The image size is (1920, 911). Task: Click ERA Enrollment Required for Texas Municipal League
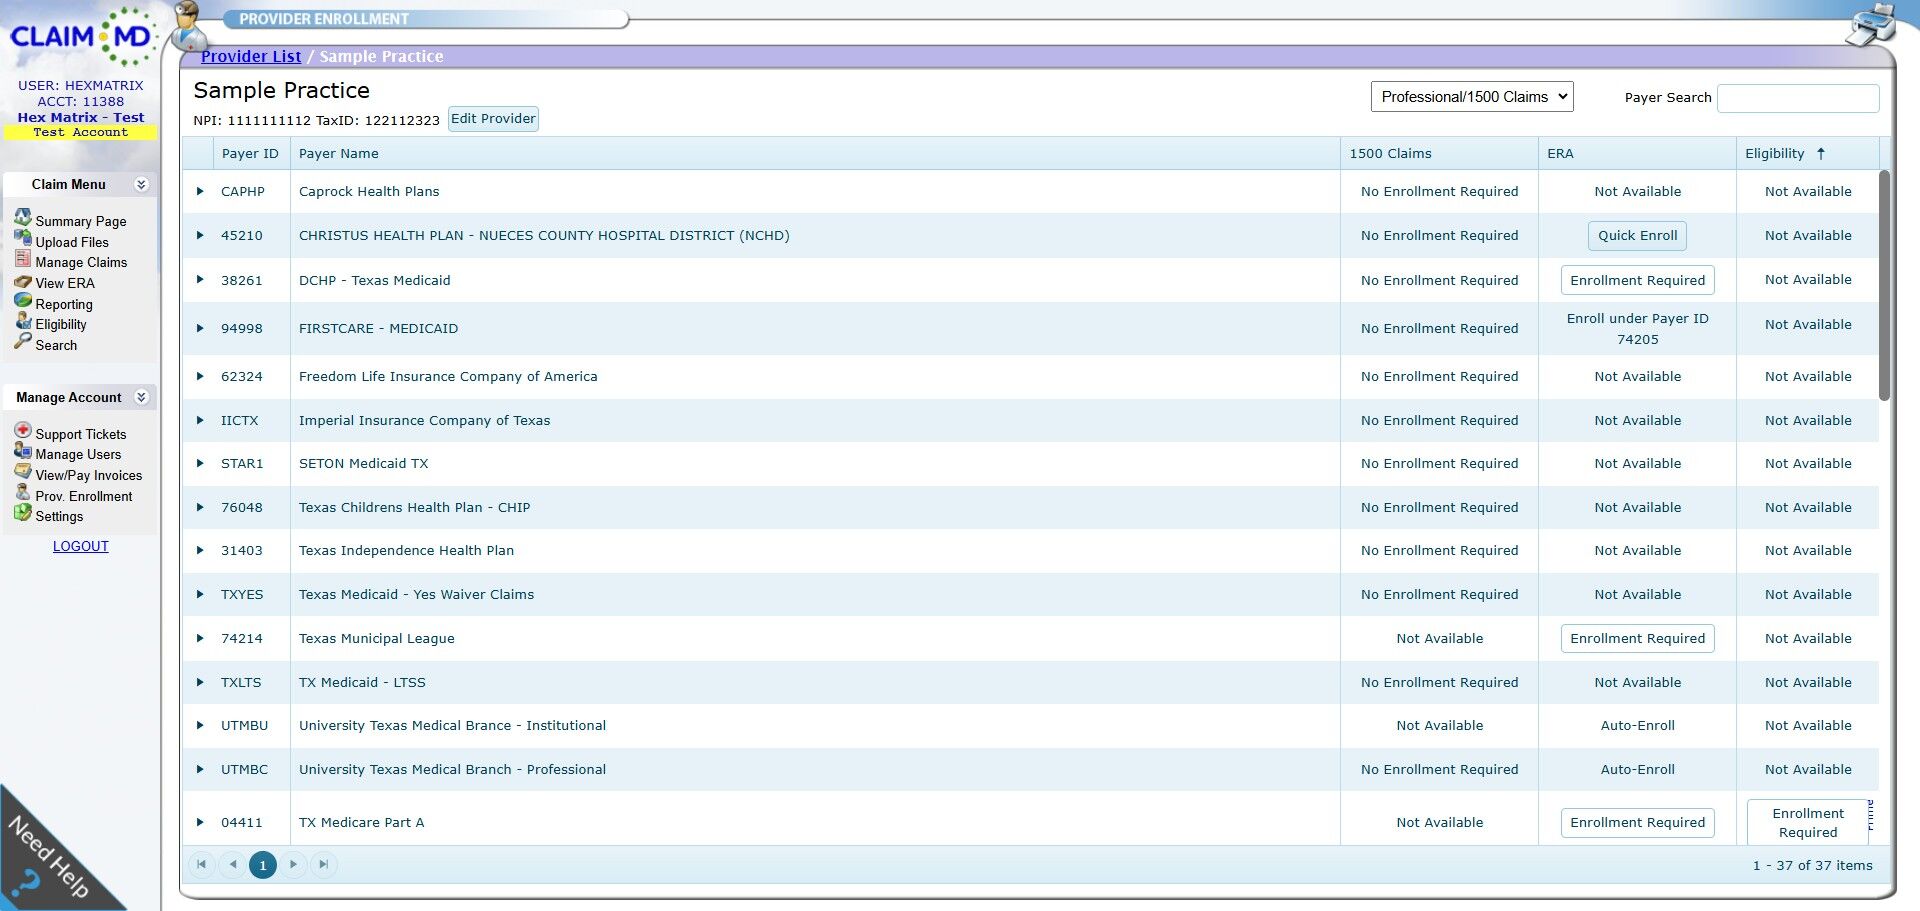tap(1638, 638)
